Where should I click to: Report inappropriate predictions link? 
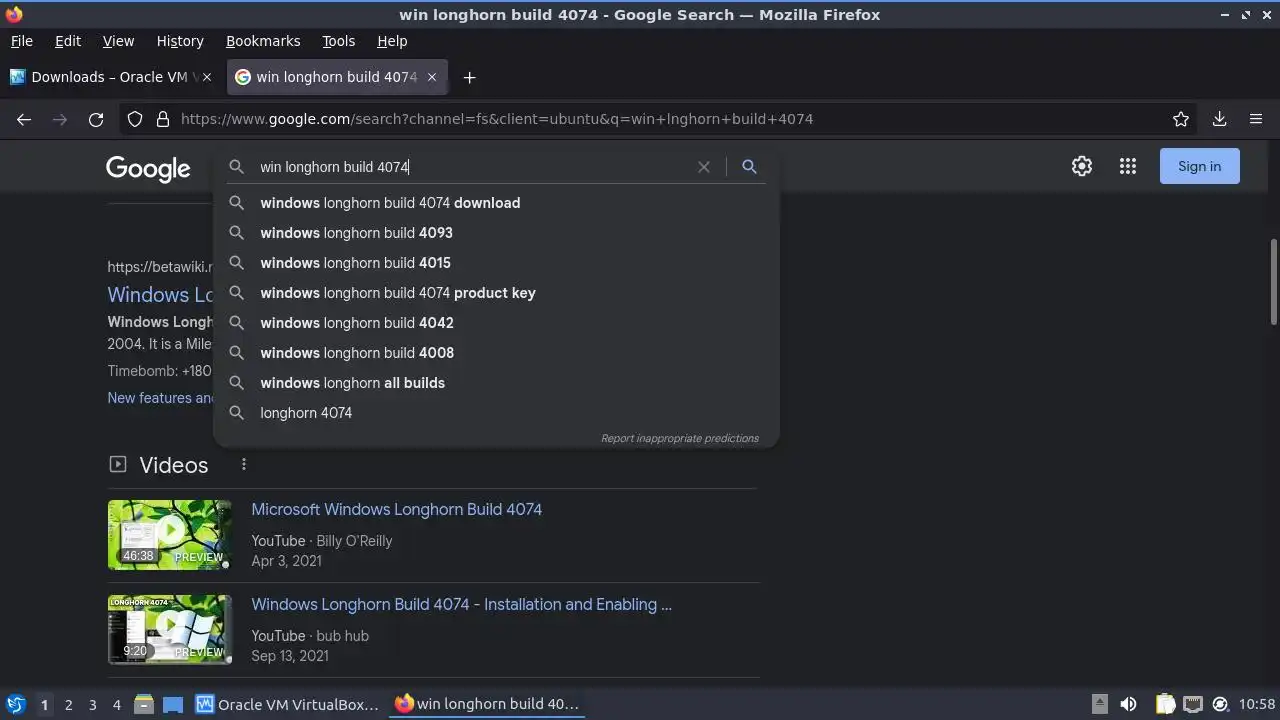click(x=680, y=438)
